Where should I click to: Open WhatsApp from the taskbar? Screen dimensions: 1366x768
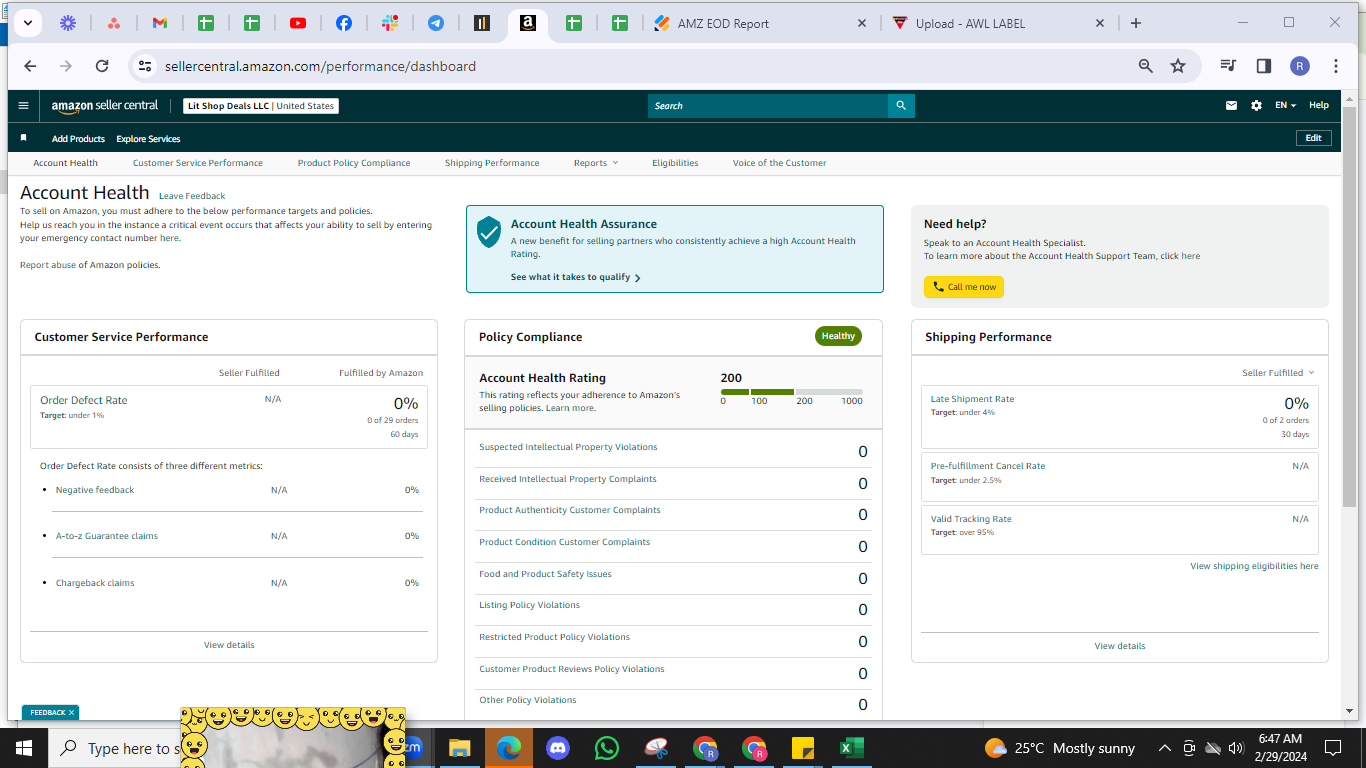(x=607, y=748)
